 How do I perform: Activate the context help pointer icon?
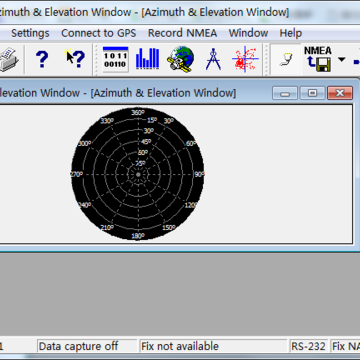75,59
